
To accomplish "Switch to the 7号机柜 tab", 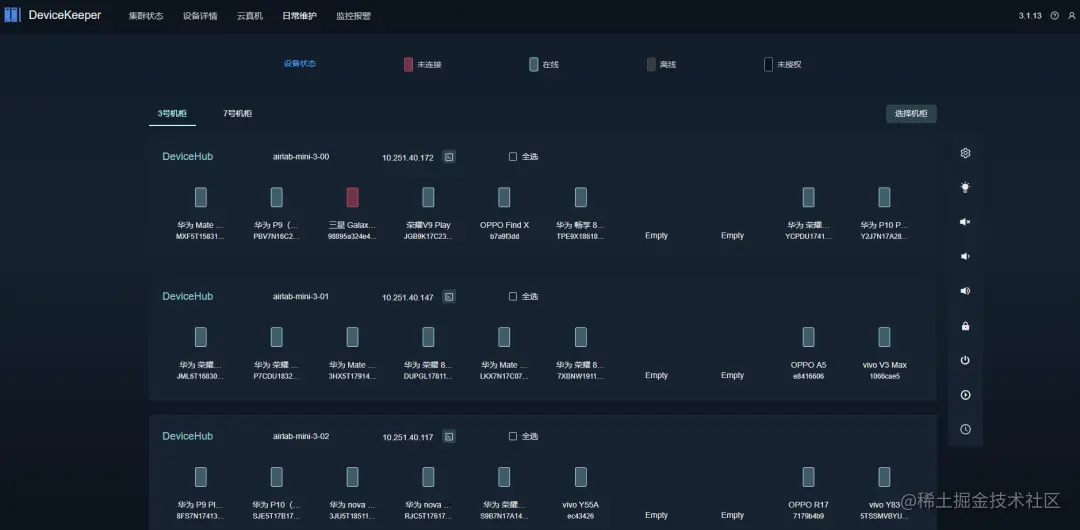I will 238,114.
